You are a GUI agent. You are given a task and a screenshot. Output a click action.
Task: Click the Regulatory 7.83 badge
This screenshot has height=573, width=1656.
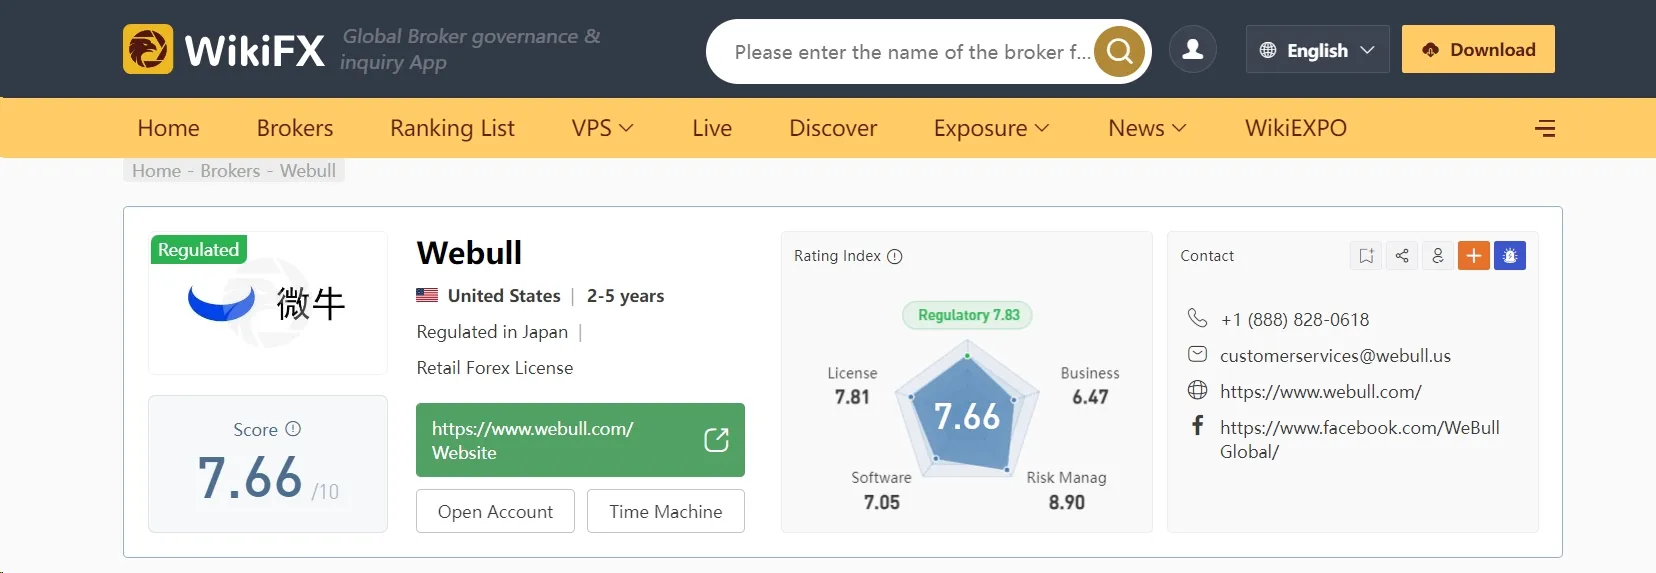[x=968, y=315]
